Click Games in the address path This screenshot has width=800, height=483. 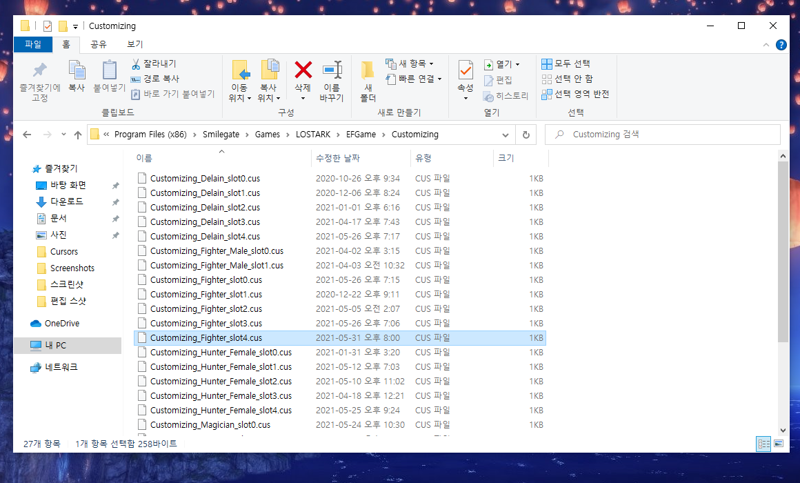coord(267,135)
